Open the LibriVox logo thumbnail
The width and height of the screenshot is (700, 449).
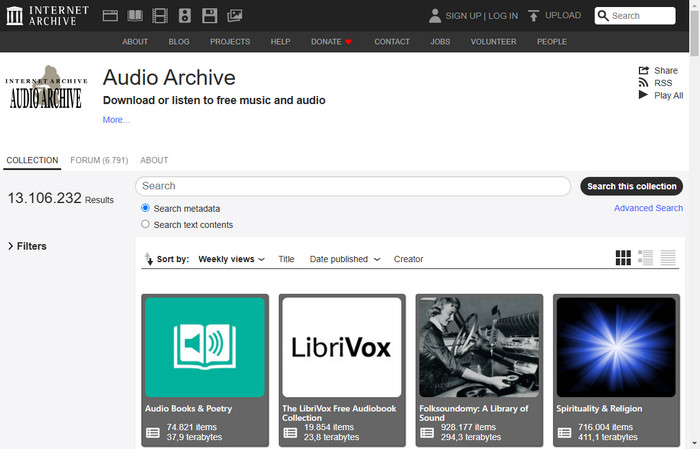pos(342,347)
